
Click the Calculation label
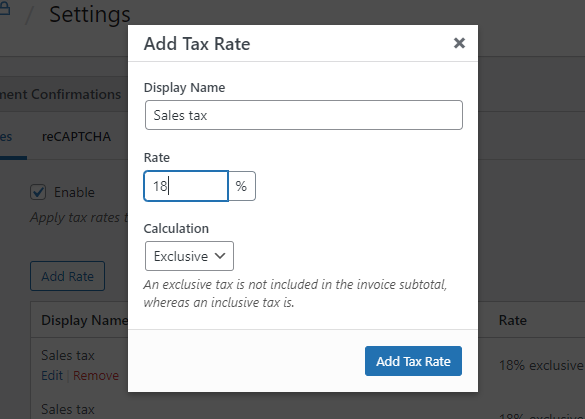176,228
